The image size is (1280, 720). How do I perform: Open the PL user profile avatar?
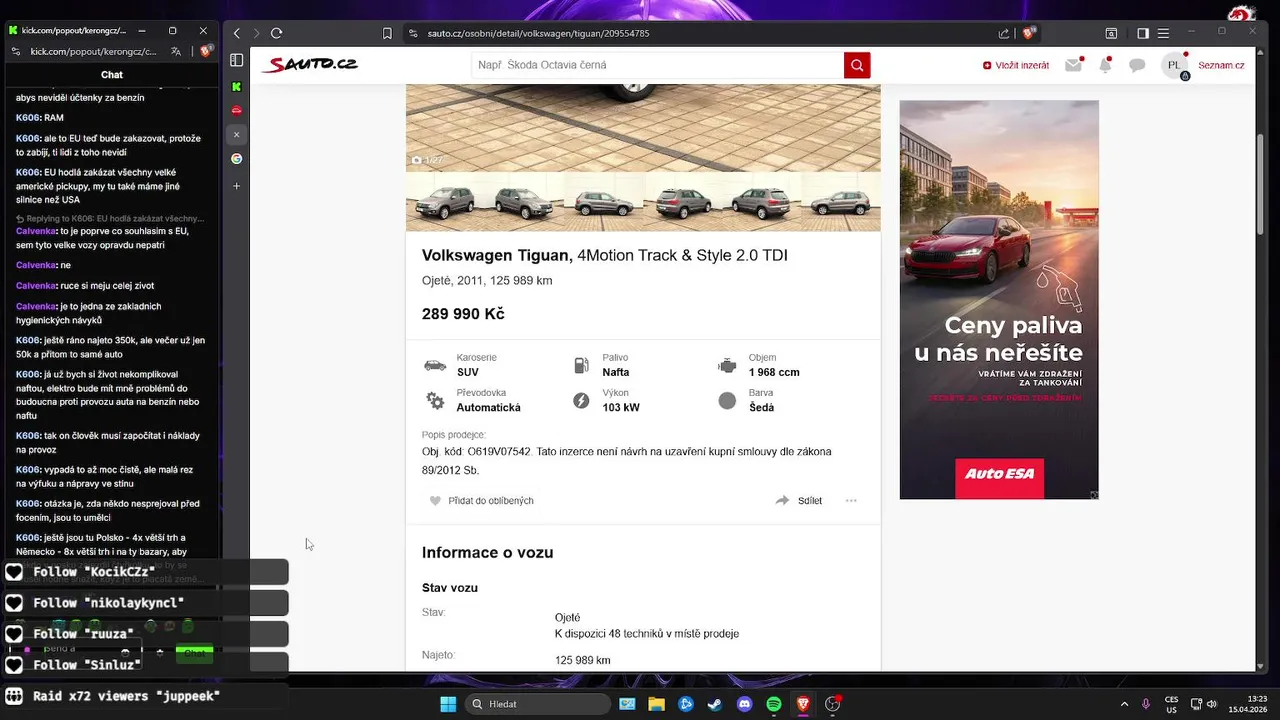point(1174,65)
